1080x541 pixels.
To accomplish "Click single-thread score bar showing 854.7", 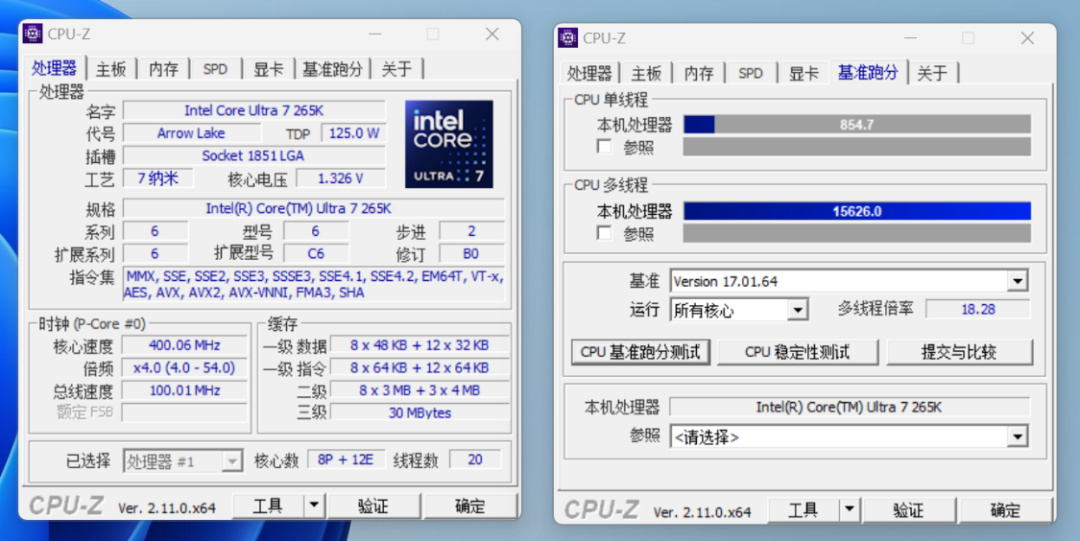I will coord(857,124).
